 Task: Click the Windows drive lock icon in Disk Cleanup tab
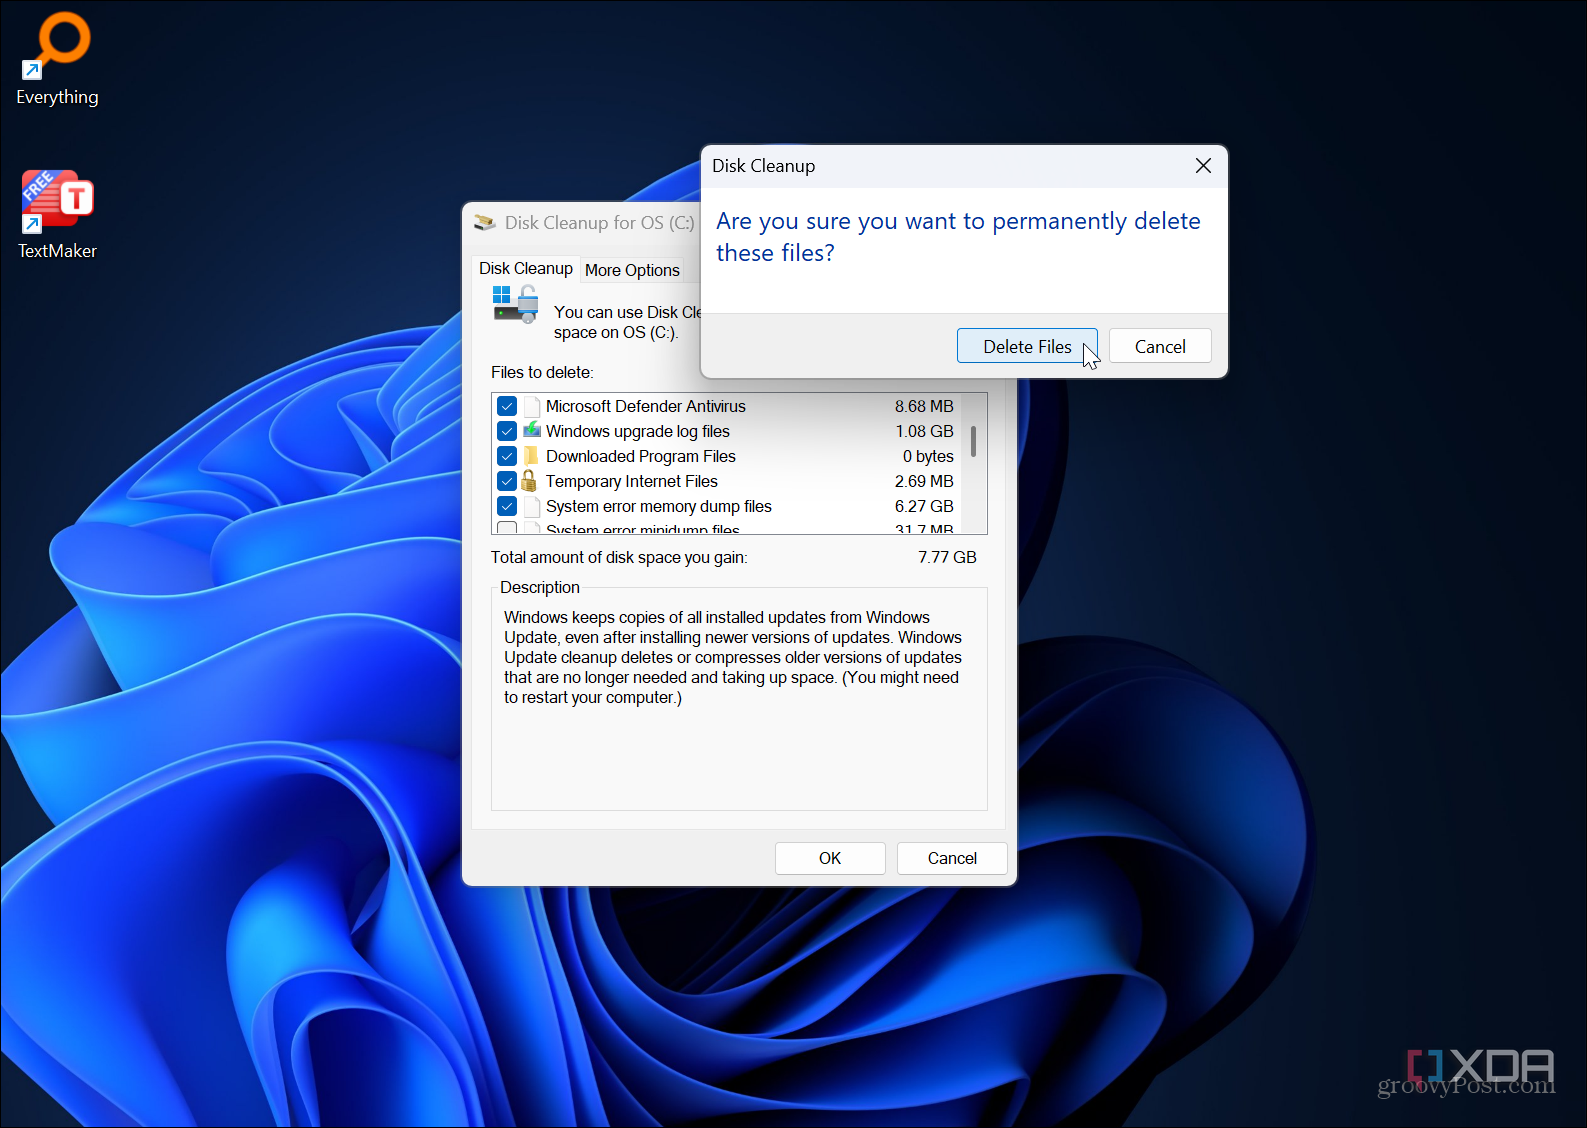516,304
